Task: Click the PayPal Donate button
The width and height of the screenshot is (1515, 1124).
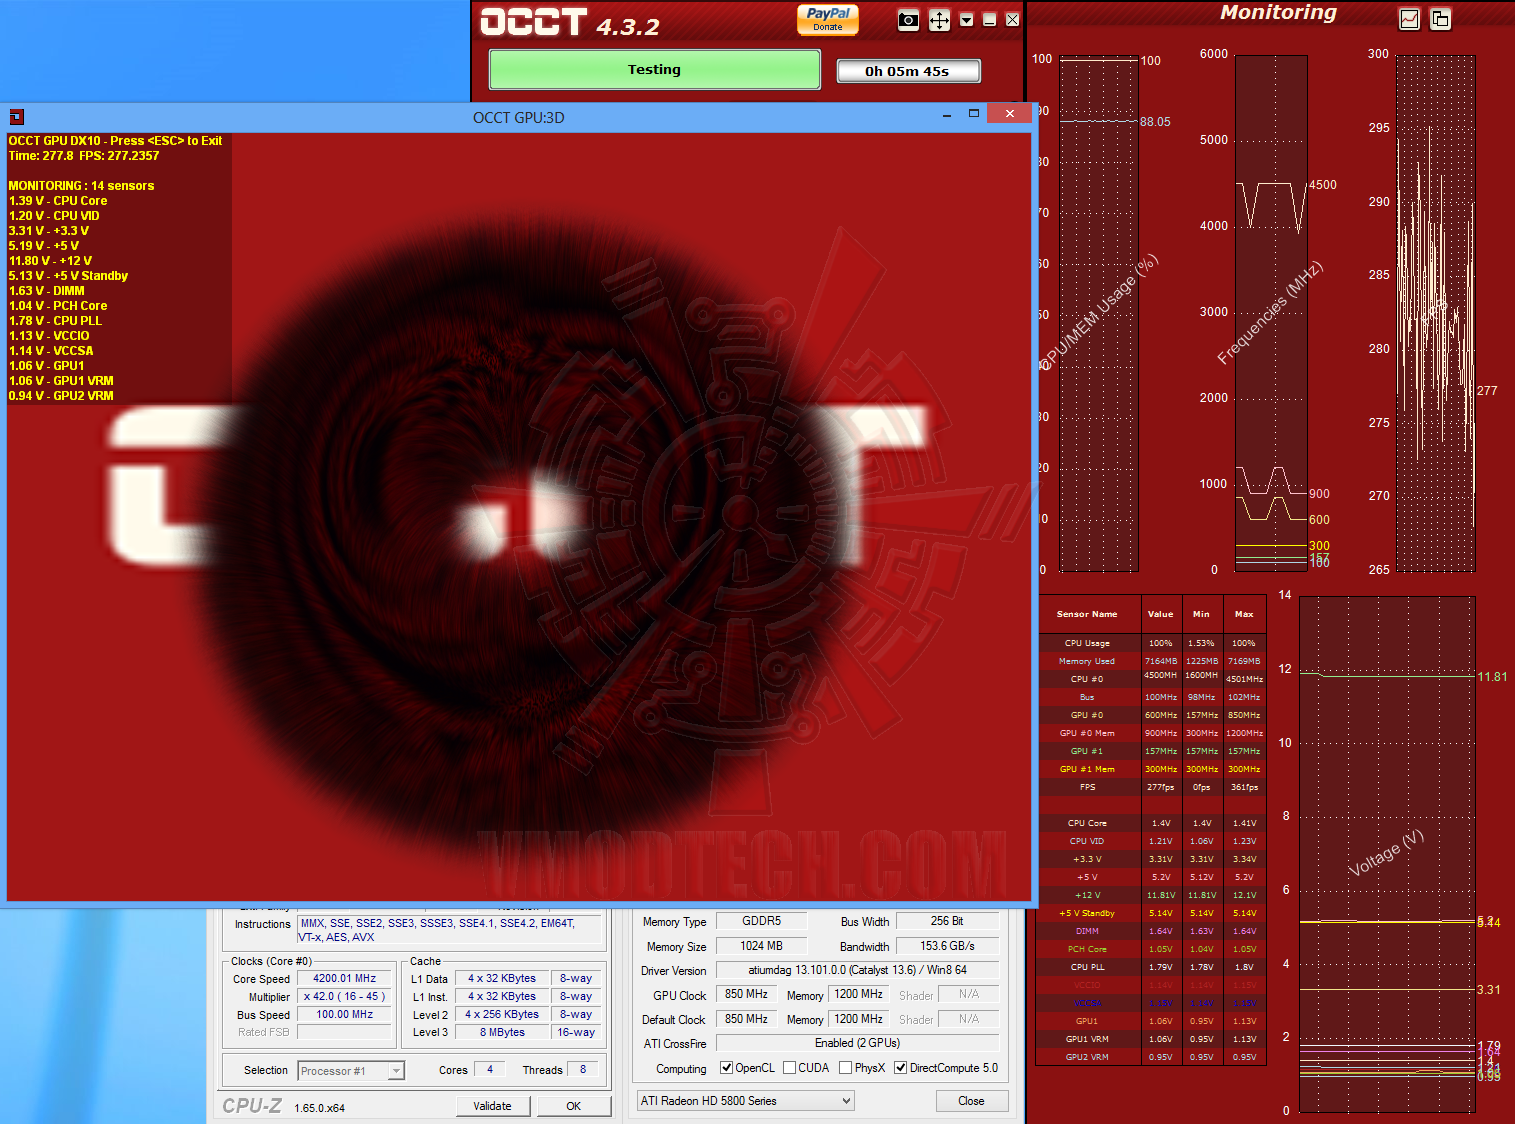Action: coord(828,19)
